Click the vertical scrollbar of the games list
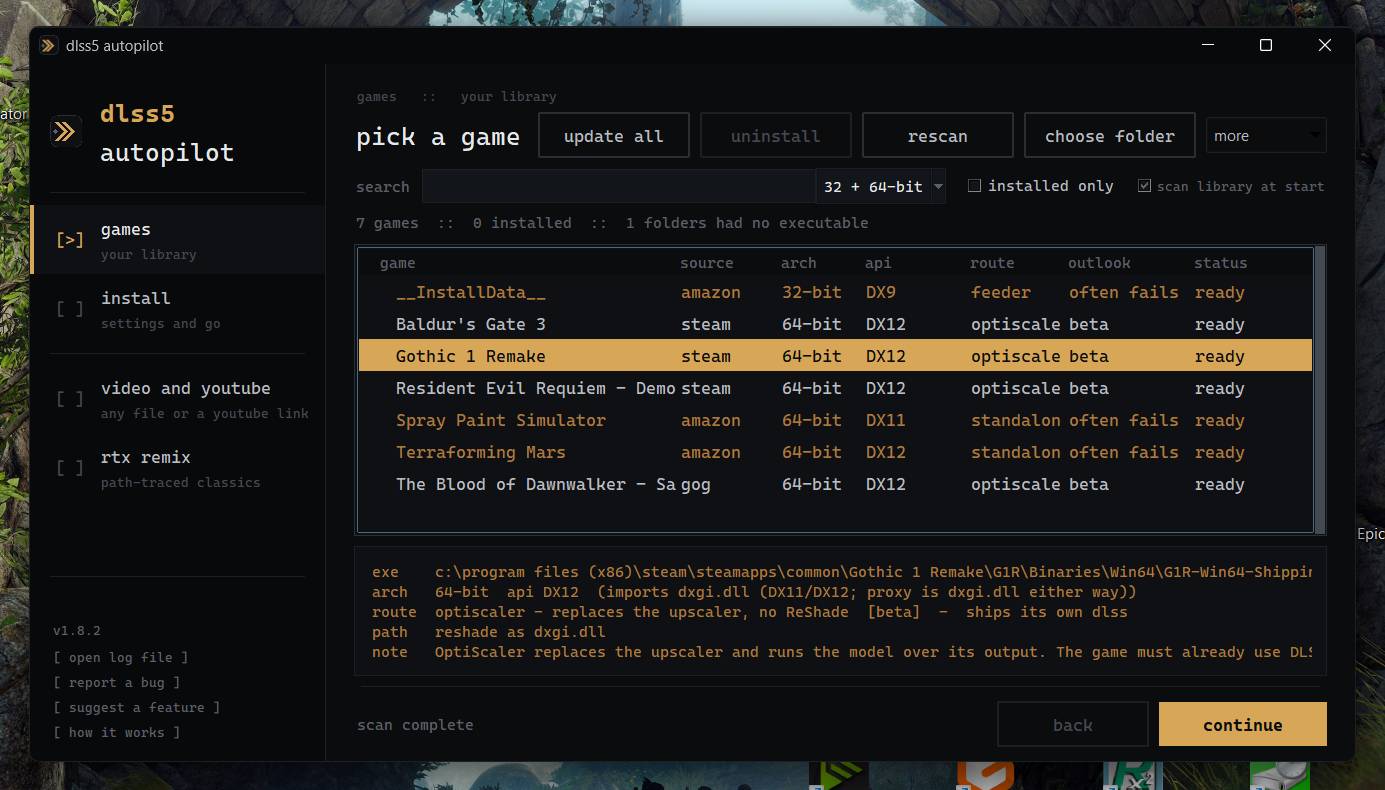This screenshot has width=1385, height=790. coord(1320,390)
